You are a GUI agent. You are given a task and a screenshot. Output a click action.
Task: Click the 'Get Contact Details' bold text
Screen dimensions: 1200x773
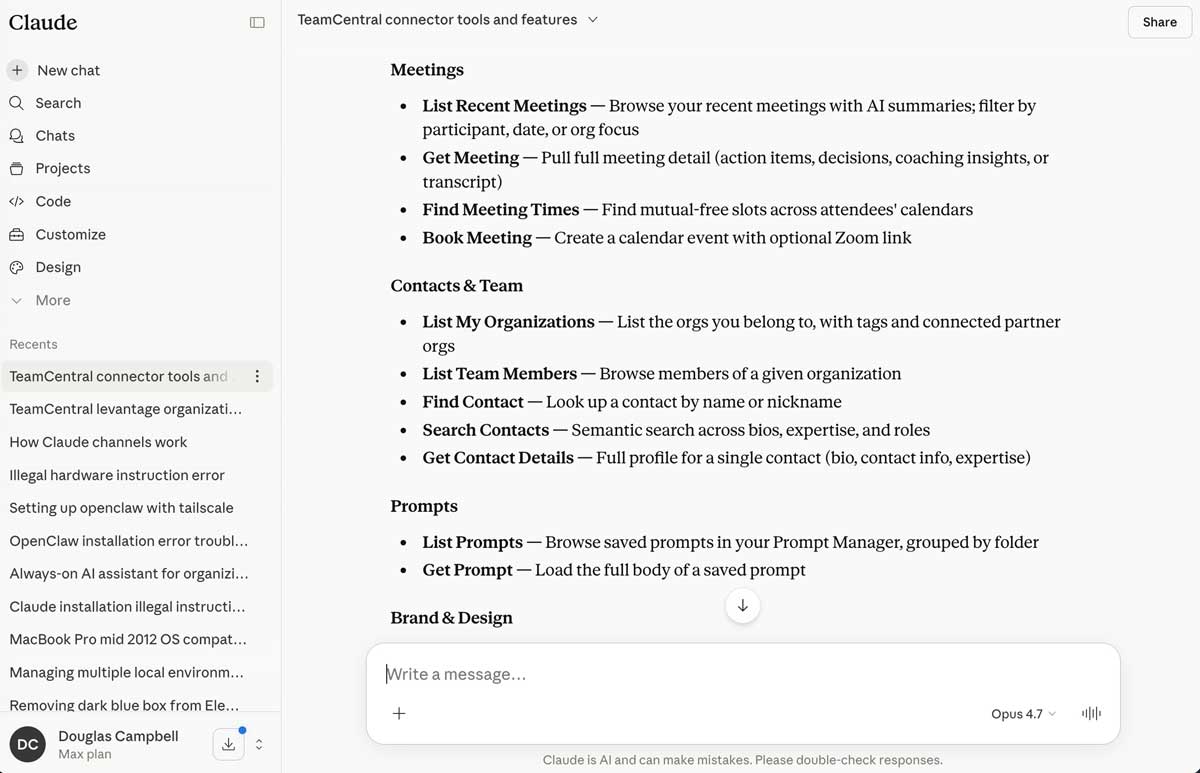[x=498, y=458]
